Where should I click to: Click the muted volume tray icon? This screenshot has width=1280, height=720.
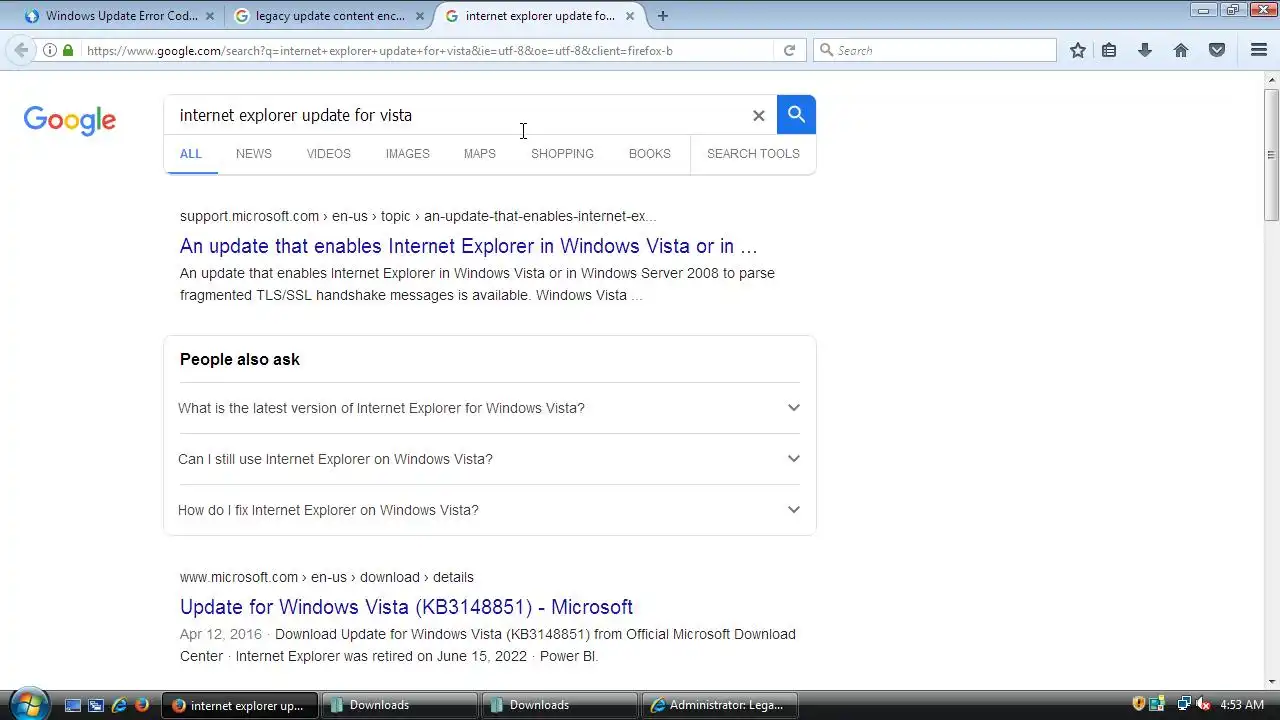1204,704
